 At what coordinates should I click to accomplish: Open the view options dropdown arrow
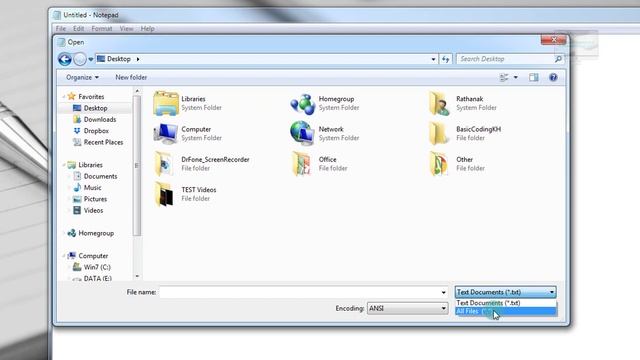516,77
